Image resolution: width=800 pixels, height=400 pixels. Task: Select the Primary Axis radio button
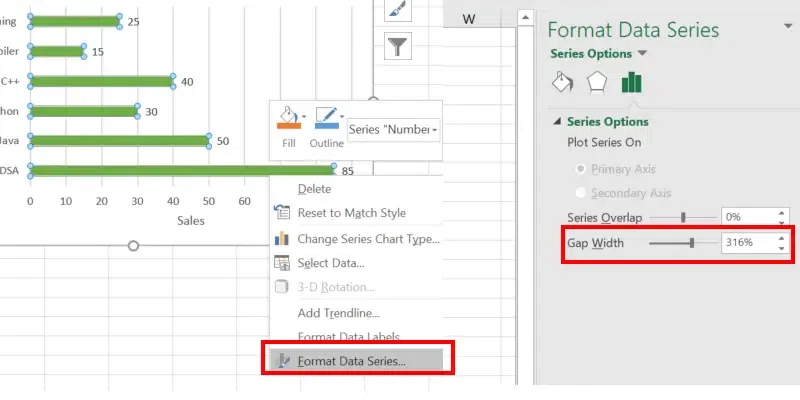tap(580, 169)
